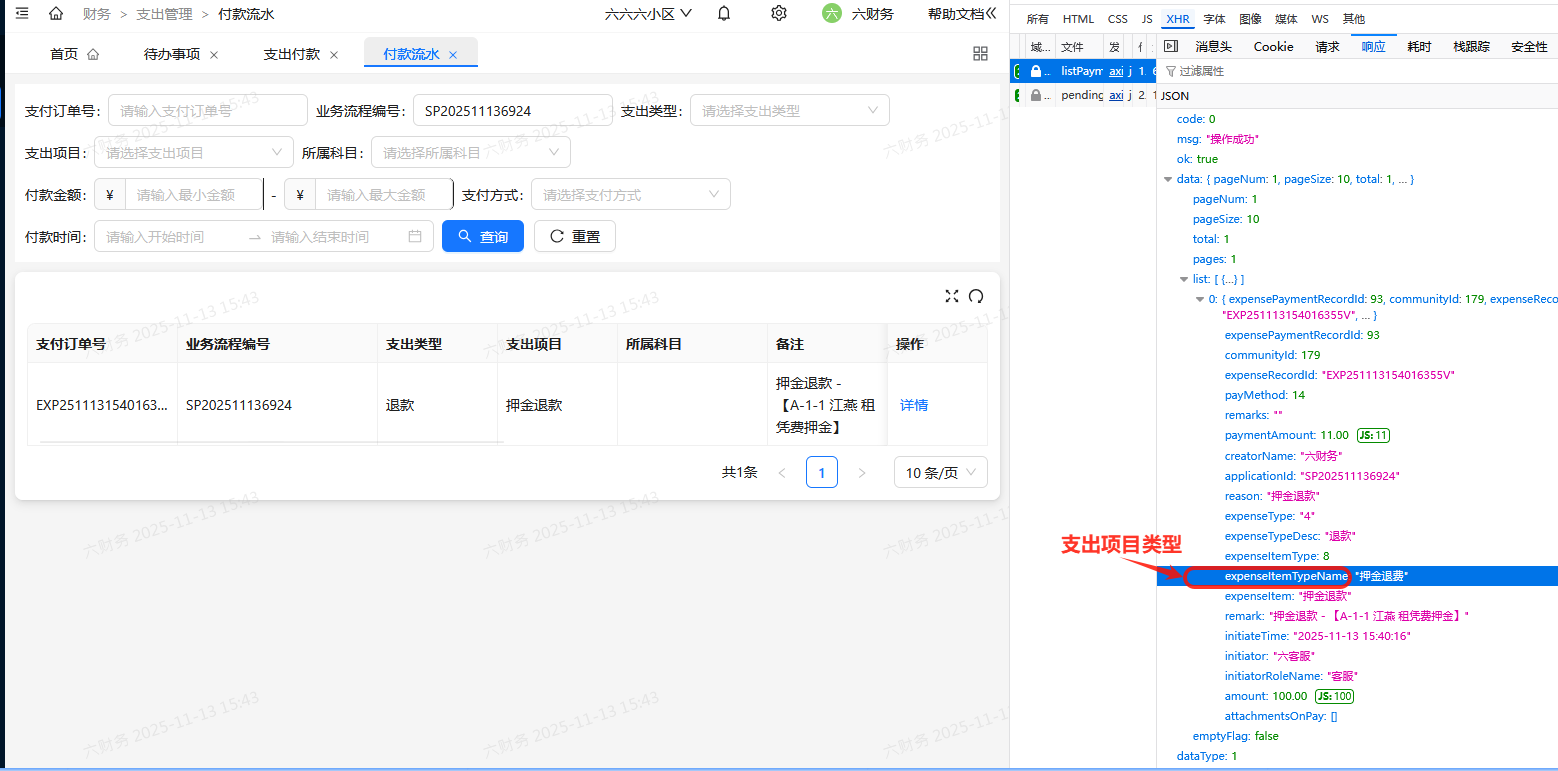
Task: Click the 查询 search button
Action: pyautogui.click(x=482, y=236)
